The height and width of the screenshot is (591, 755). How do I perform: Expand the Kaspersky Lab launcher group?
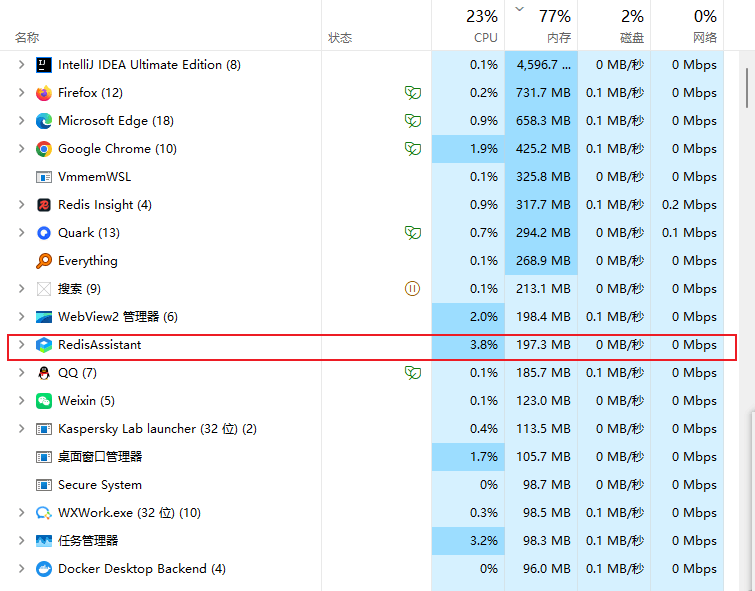click(x=21, y=429)
